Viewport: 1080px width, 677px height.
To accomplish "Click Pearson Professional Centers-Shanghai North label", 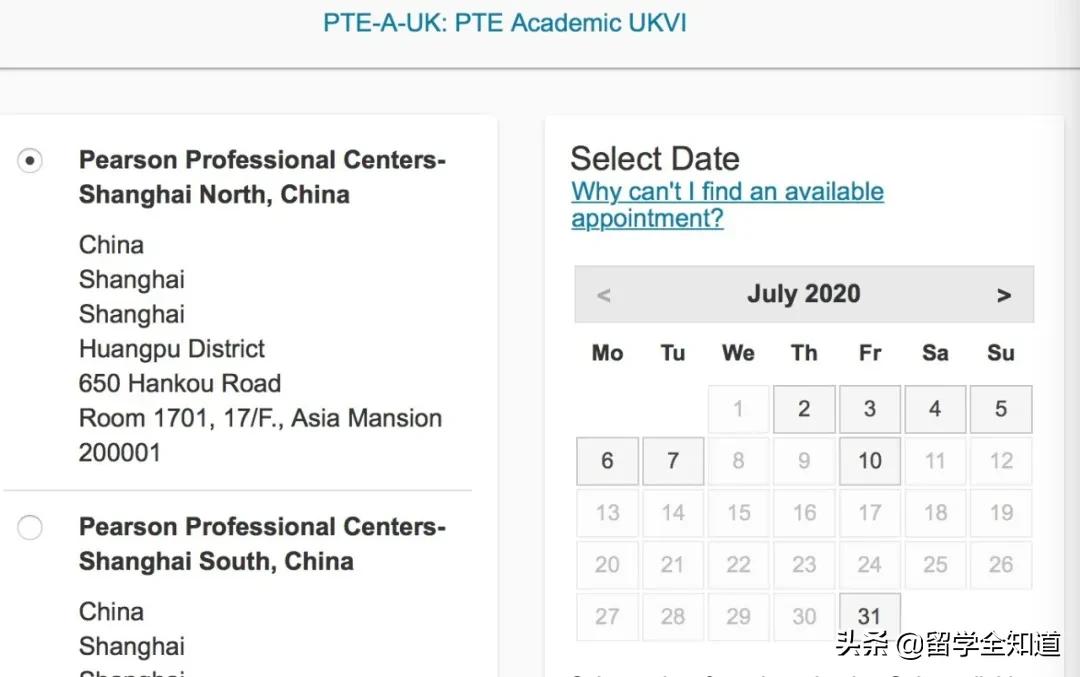I will point(262,177).
